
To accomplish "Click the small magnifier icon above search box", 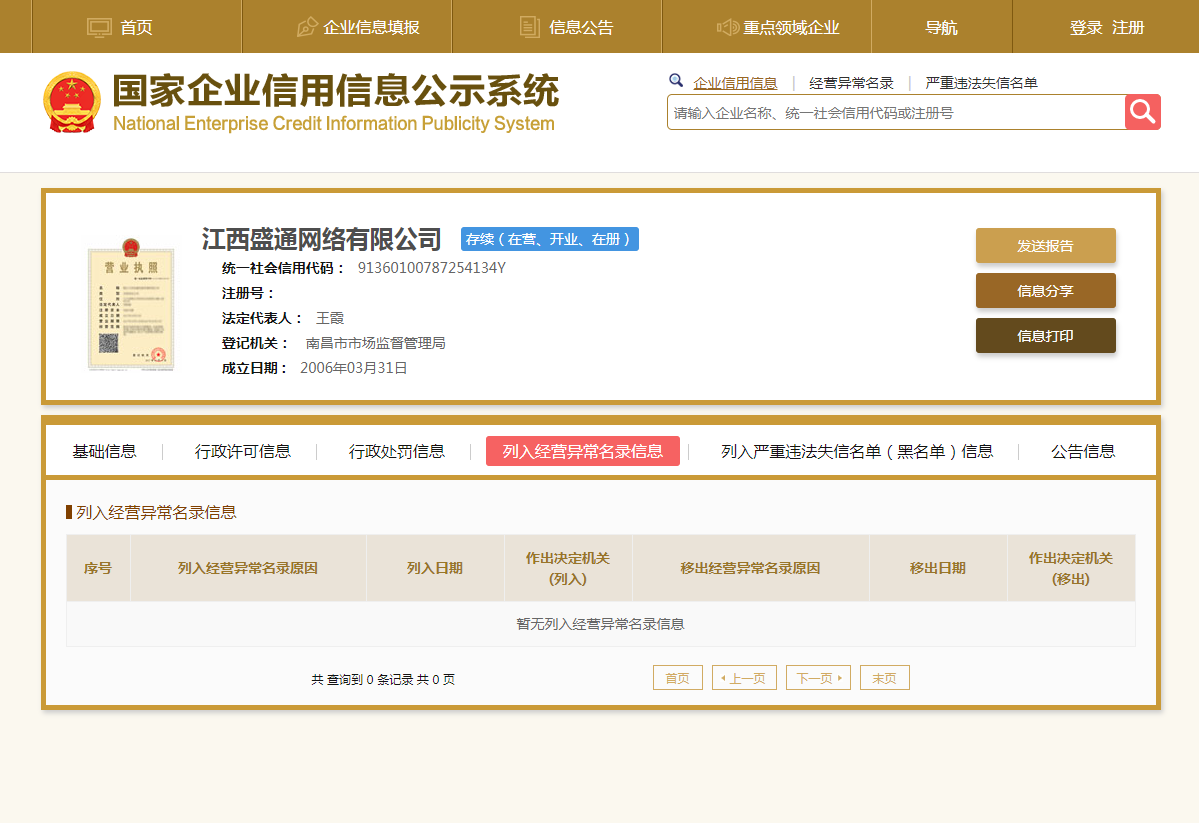I will pyautogui.click(x=676, y=81).
